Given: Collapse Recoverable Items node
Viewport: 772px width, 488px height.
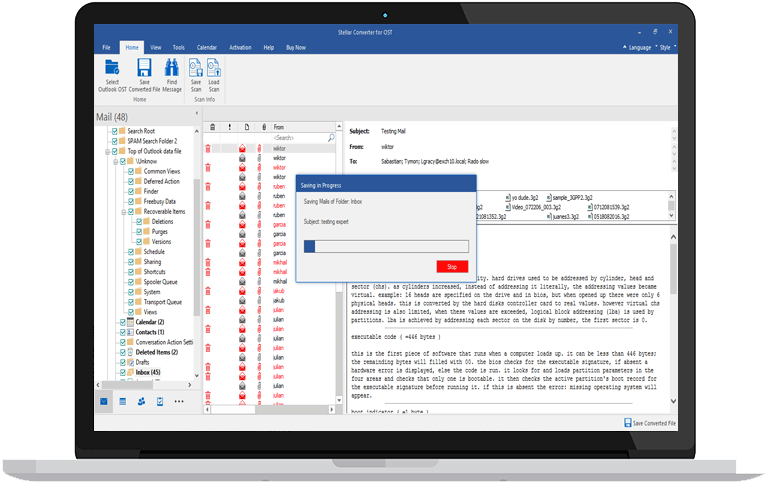Looking at the screenshot, I should 124,212.
